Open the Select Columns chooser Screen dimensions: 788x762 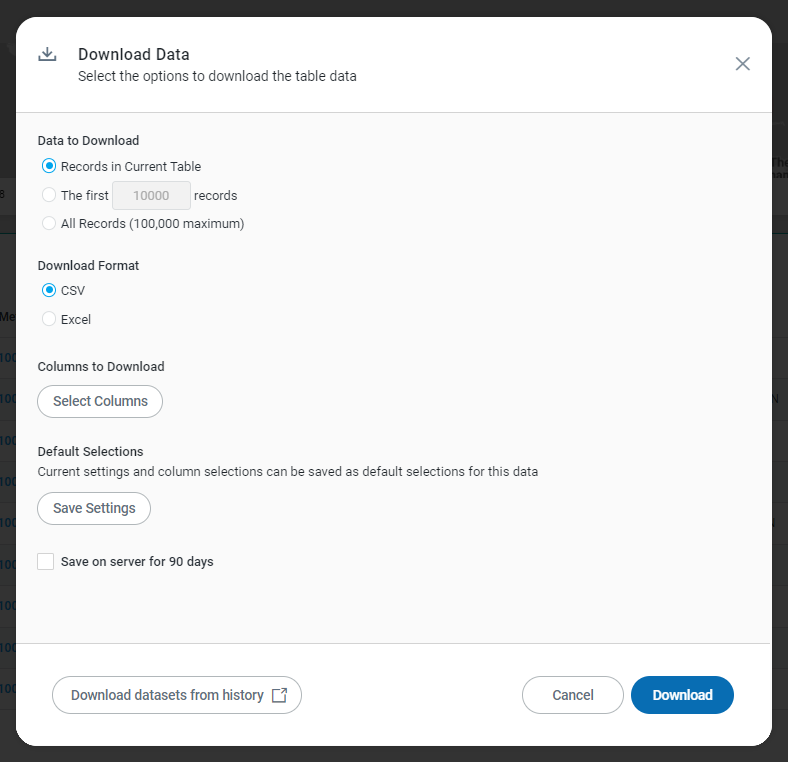click(x=100, y=401)
